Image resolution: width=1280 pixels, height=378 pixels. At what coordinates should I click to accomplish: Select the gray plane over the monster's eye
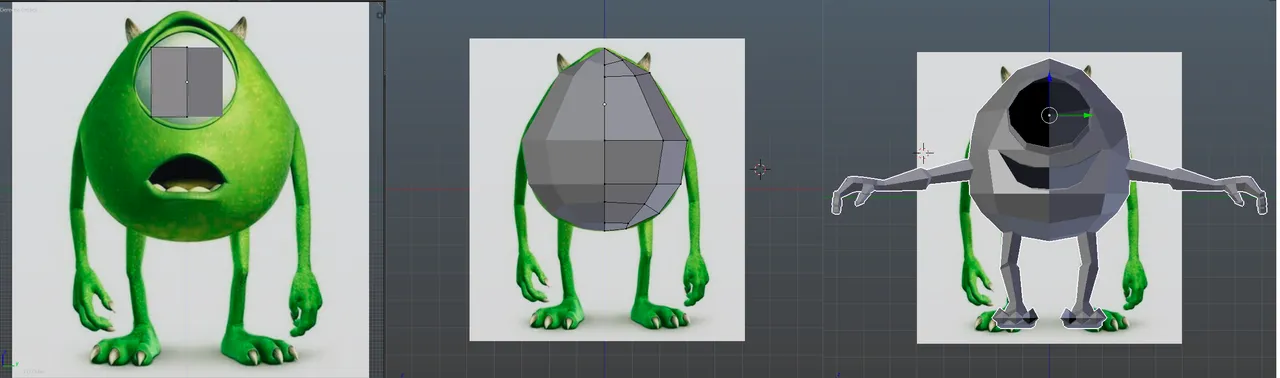pyautogui.click(x=187, y=81)
